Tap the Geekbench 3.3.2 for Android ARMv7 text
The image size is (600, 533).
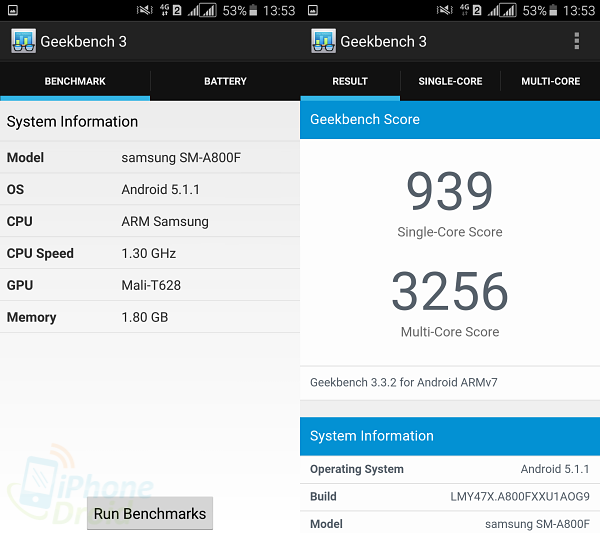pos(404,382)
